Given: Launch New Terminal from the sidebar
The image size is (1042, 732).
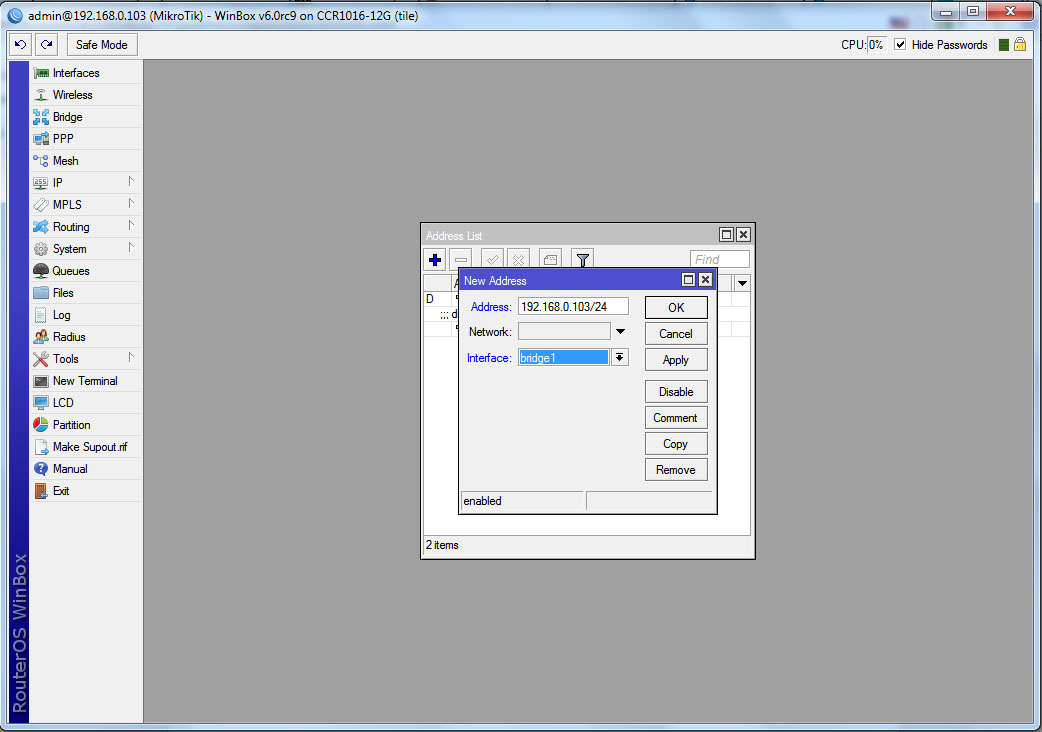Looking at the screenshot, I should click(x=85, y=381).
